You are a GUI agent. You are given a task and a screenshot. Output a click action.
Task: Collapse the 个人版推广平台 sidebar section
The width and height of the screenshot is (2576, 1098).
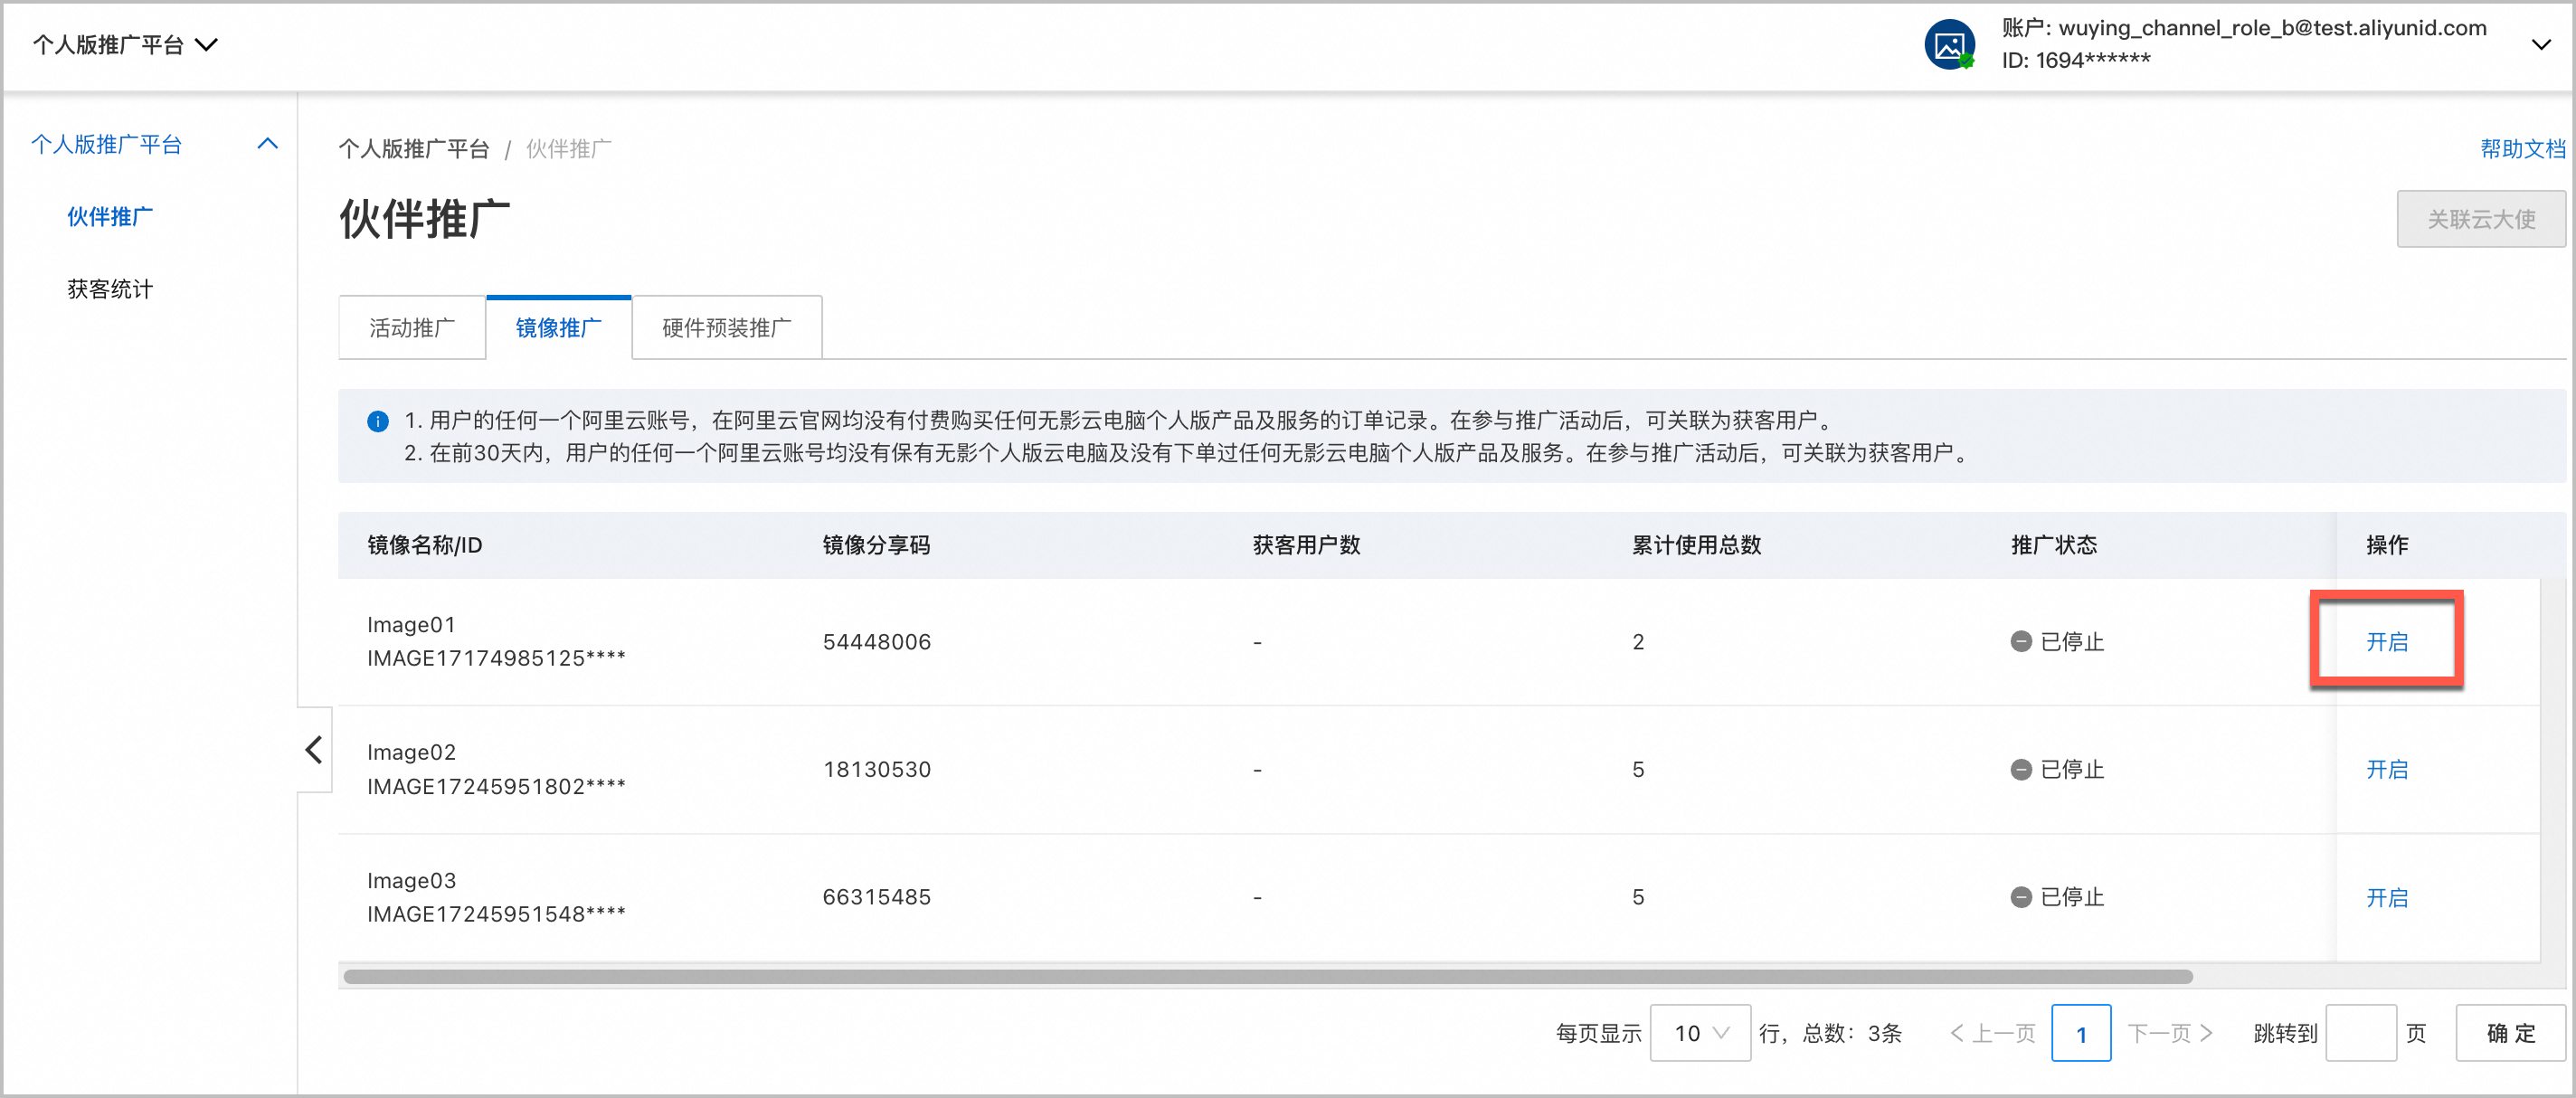click(266, 143)
